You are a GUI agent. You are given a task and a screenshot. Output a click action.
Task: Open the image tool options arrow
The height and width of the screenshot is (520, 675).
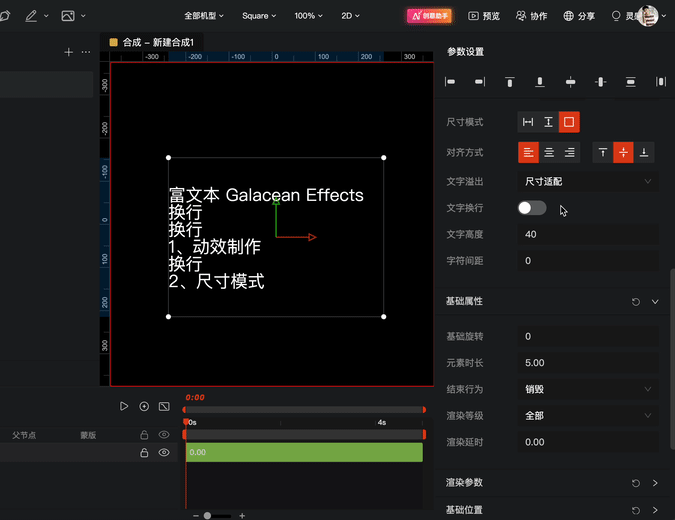point(83,16)
